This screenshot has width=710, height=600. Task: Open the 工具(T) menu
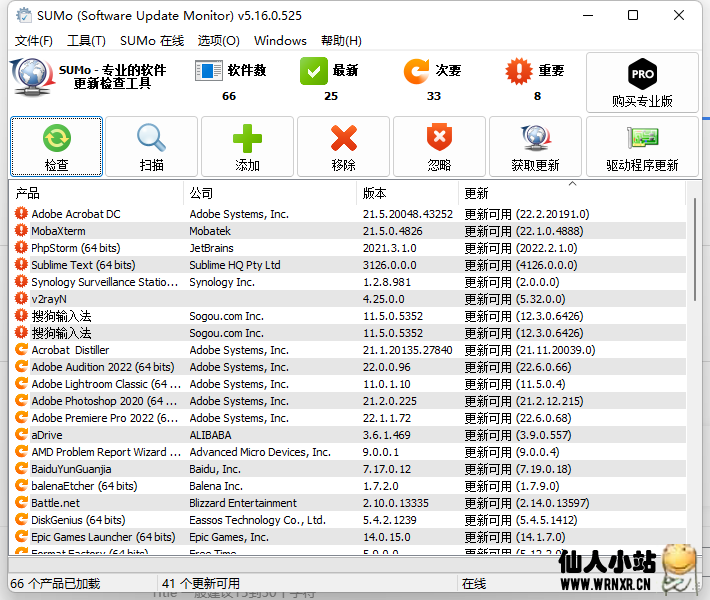click(86, 41)
